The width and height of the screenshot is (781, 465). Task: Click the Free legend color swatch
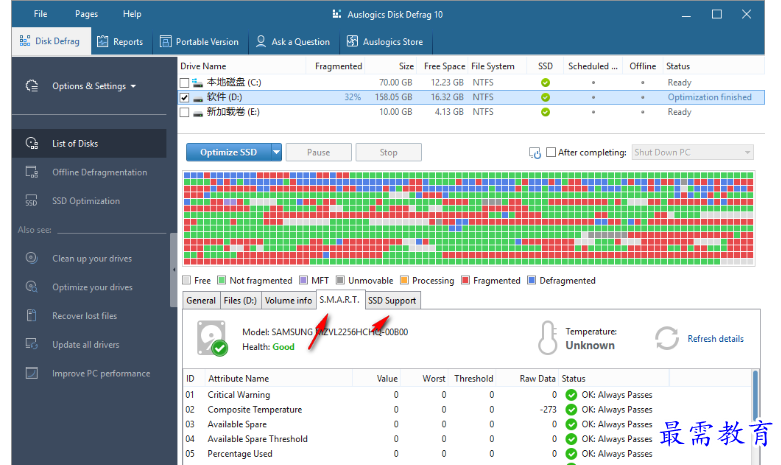coord(187,280)
